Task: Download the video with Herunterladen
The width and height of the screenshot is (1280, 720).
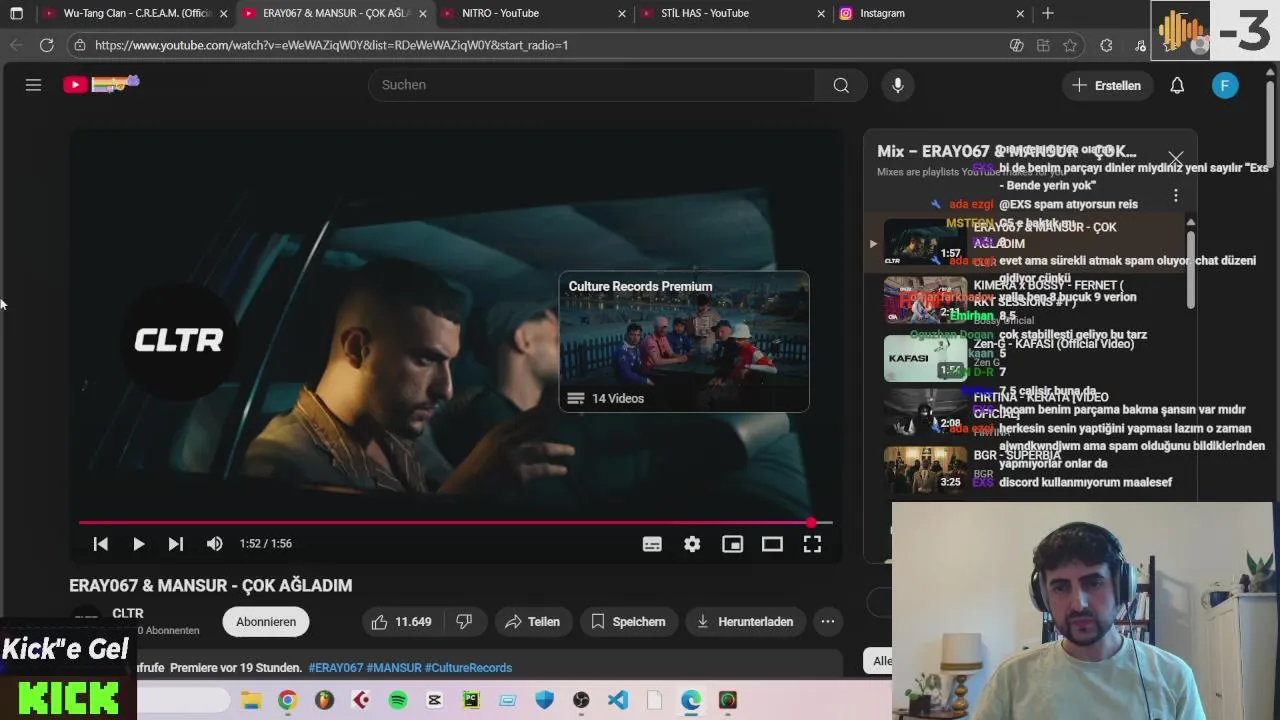Action: 745,622
